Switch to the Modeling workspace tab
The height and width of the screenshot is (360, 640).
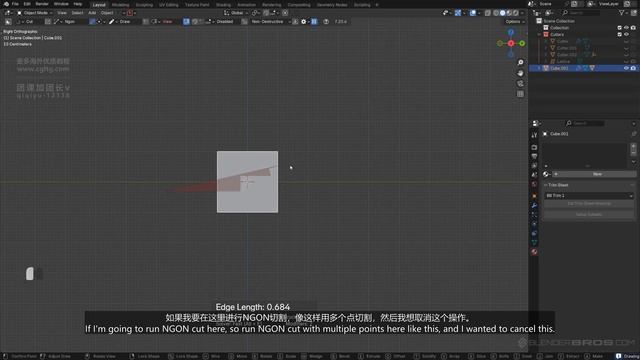(x=120, y=5)
